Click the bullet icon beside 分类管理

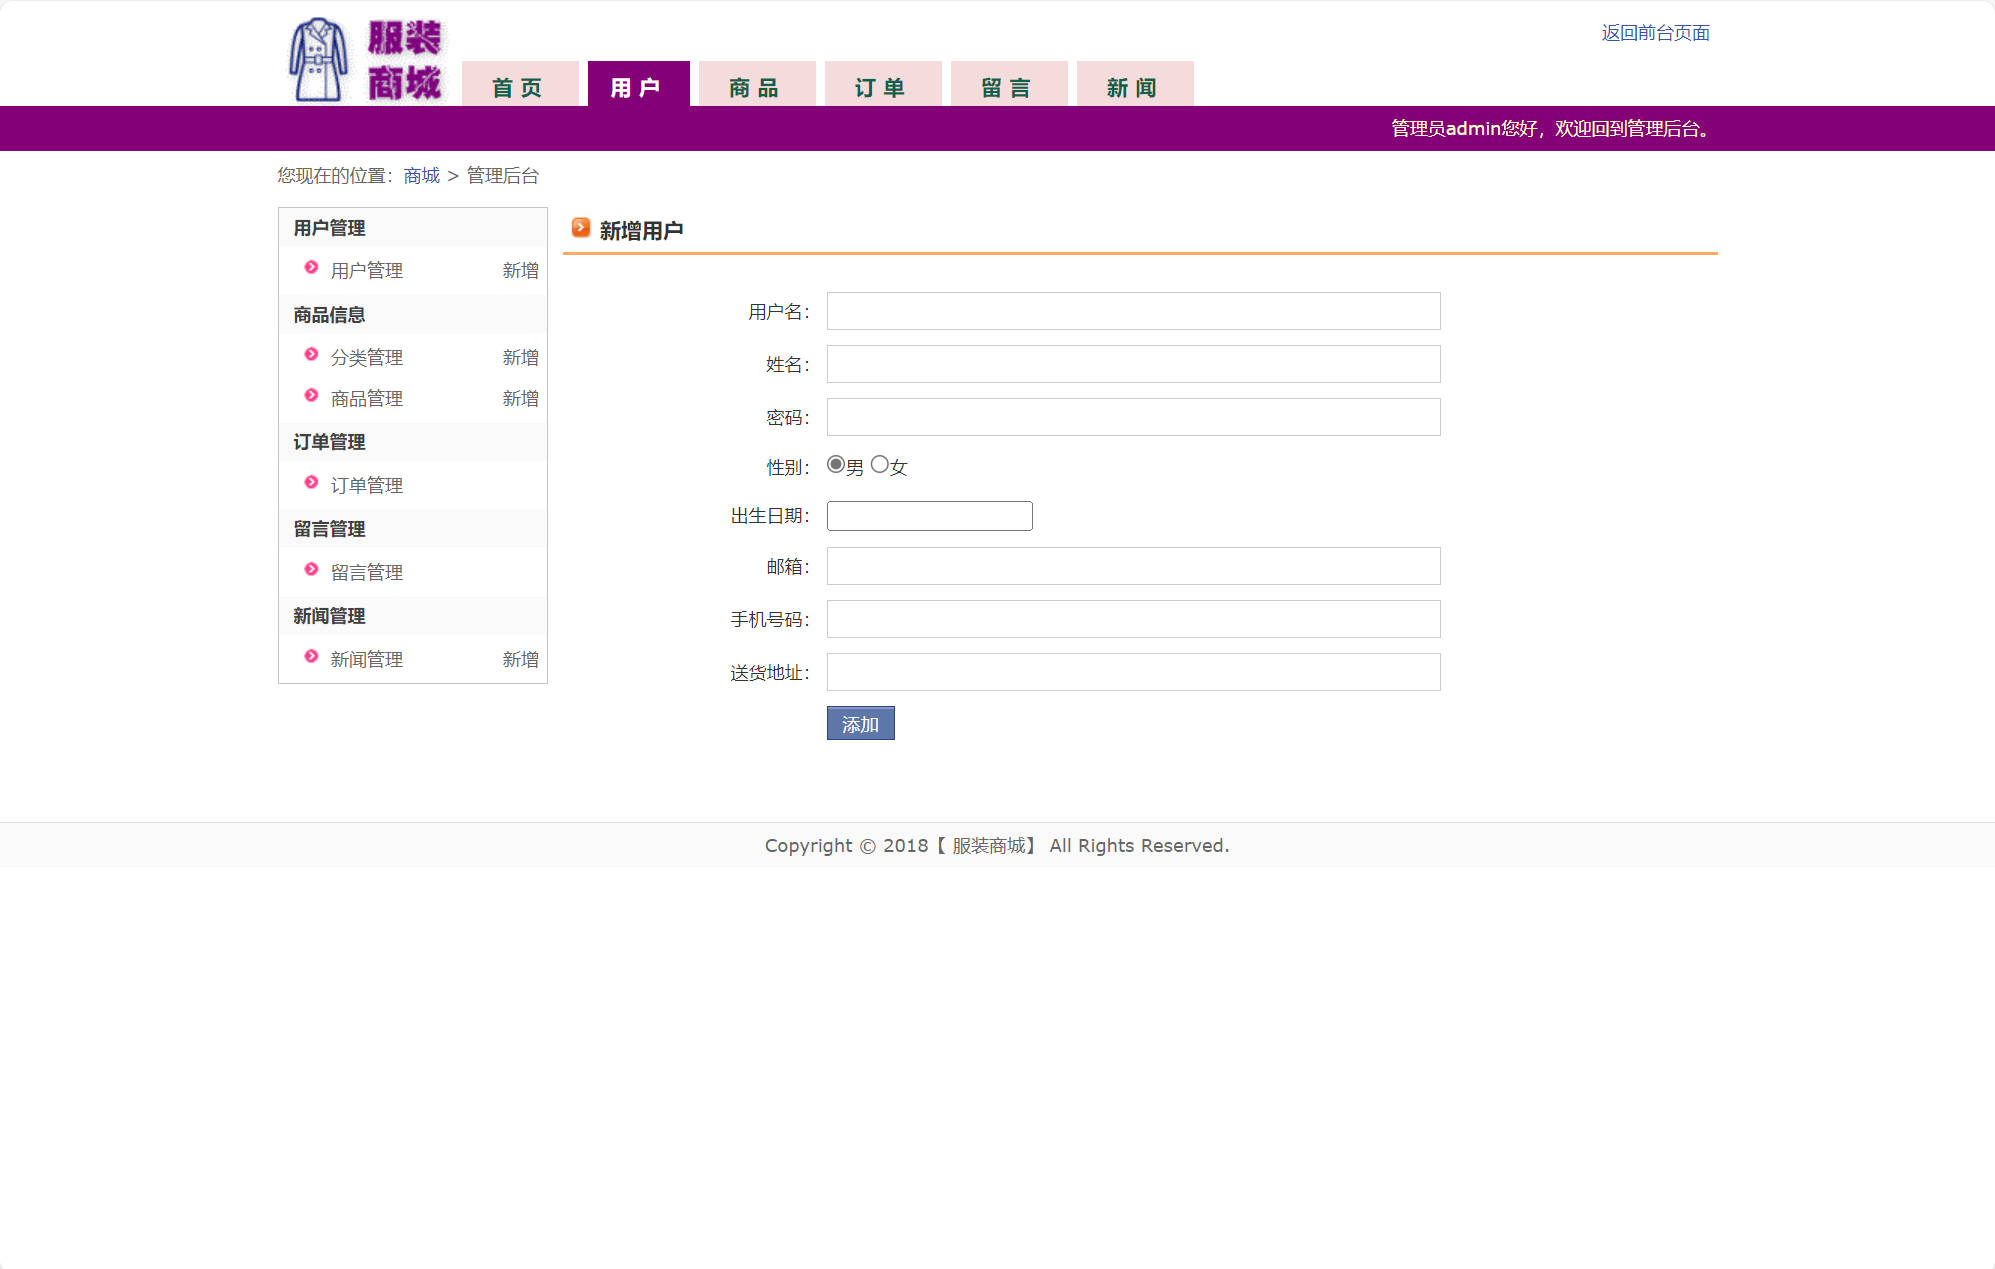(x=311, y=355)
